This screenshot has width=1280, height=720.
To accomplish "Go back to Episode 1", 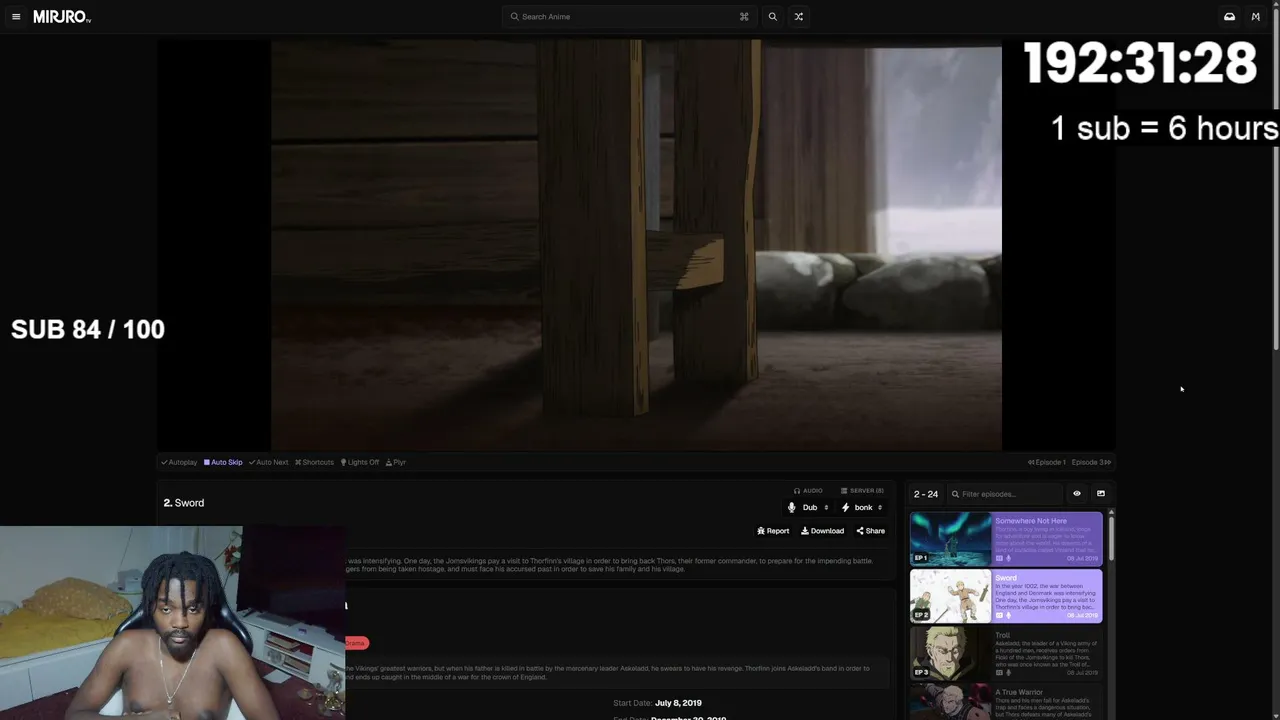I will pos(1047,462).
